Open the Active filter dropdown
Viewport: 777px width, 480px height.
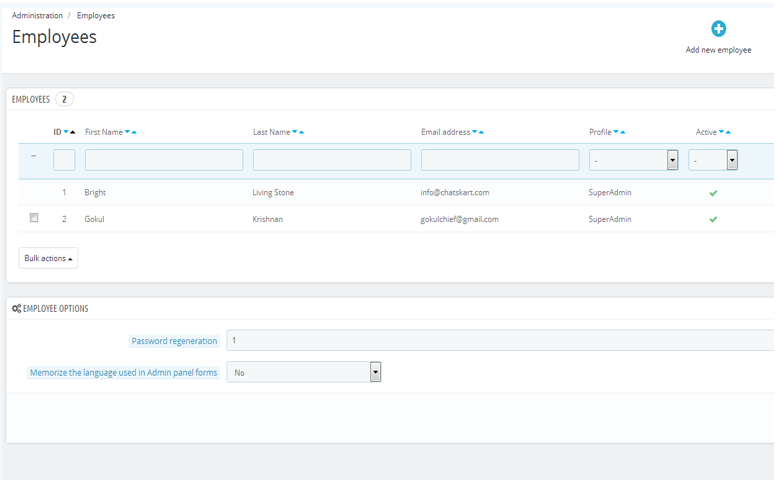(713, 160)
